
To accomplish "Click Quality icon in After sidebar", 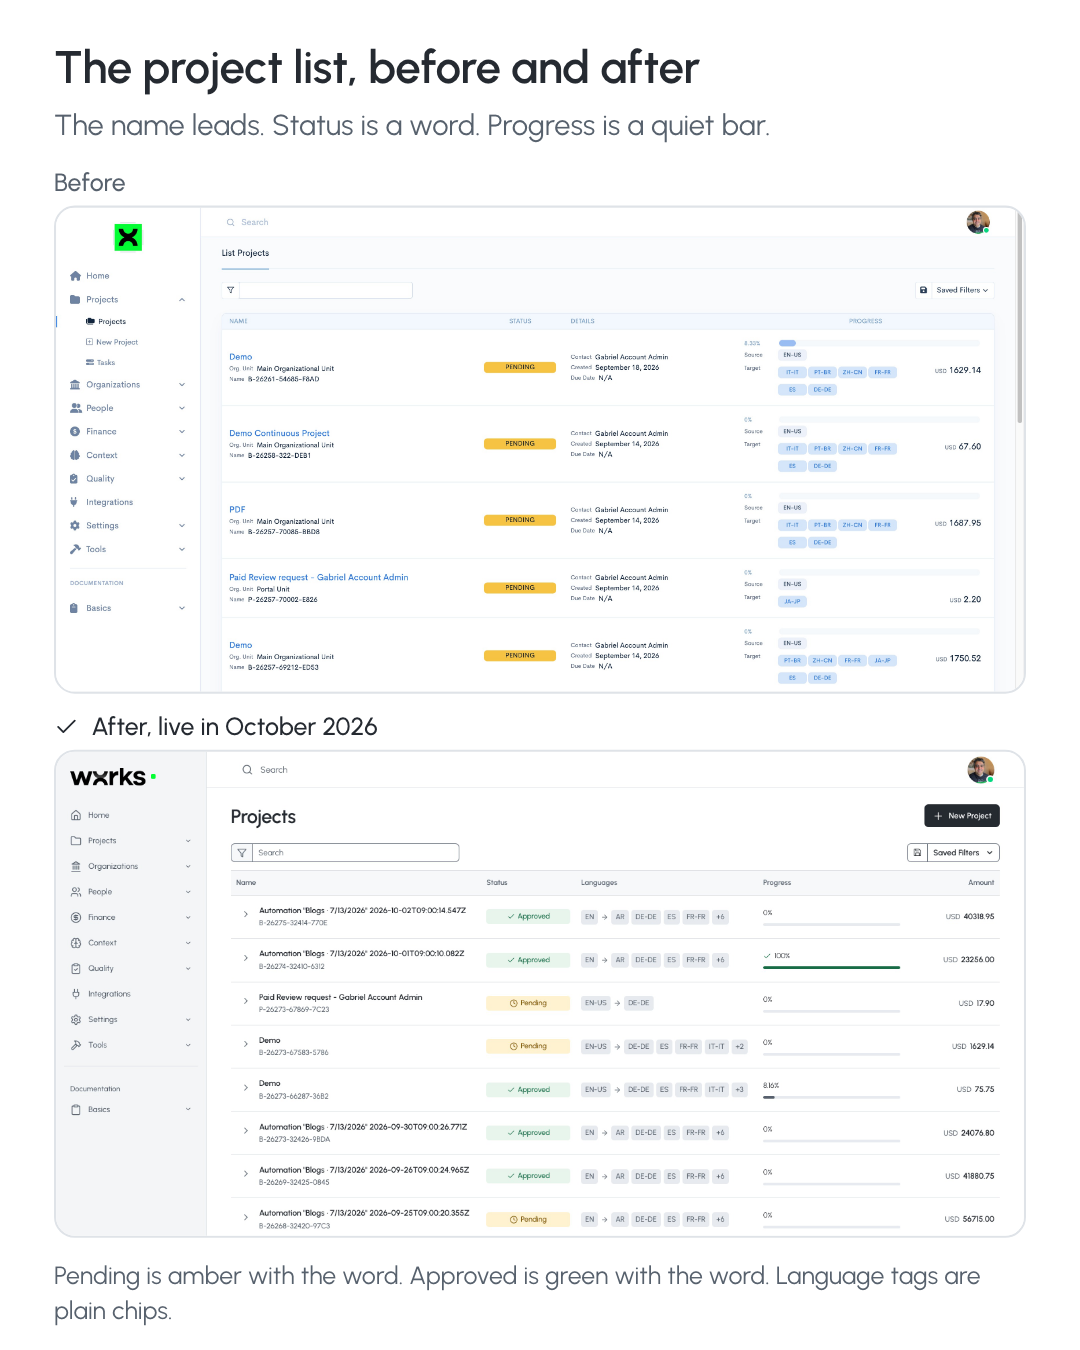I will tap(76, 968).
